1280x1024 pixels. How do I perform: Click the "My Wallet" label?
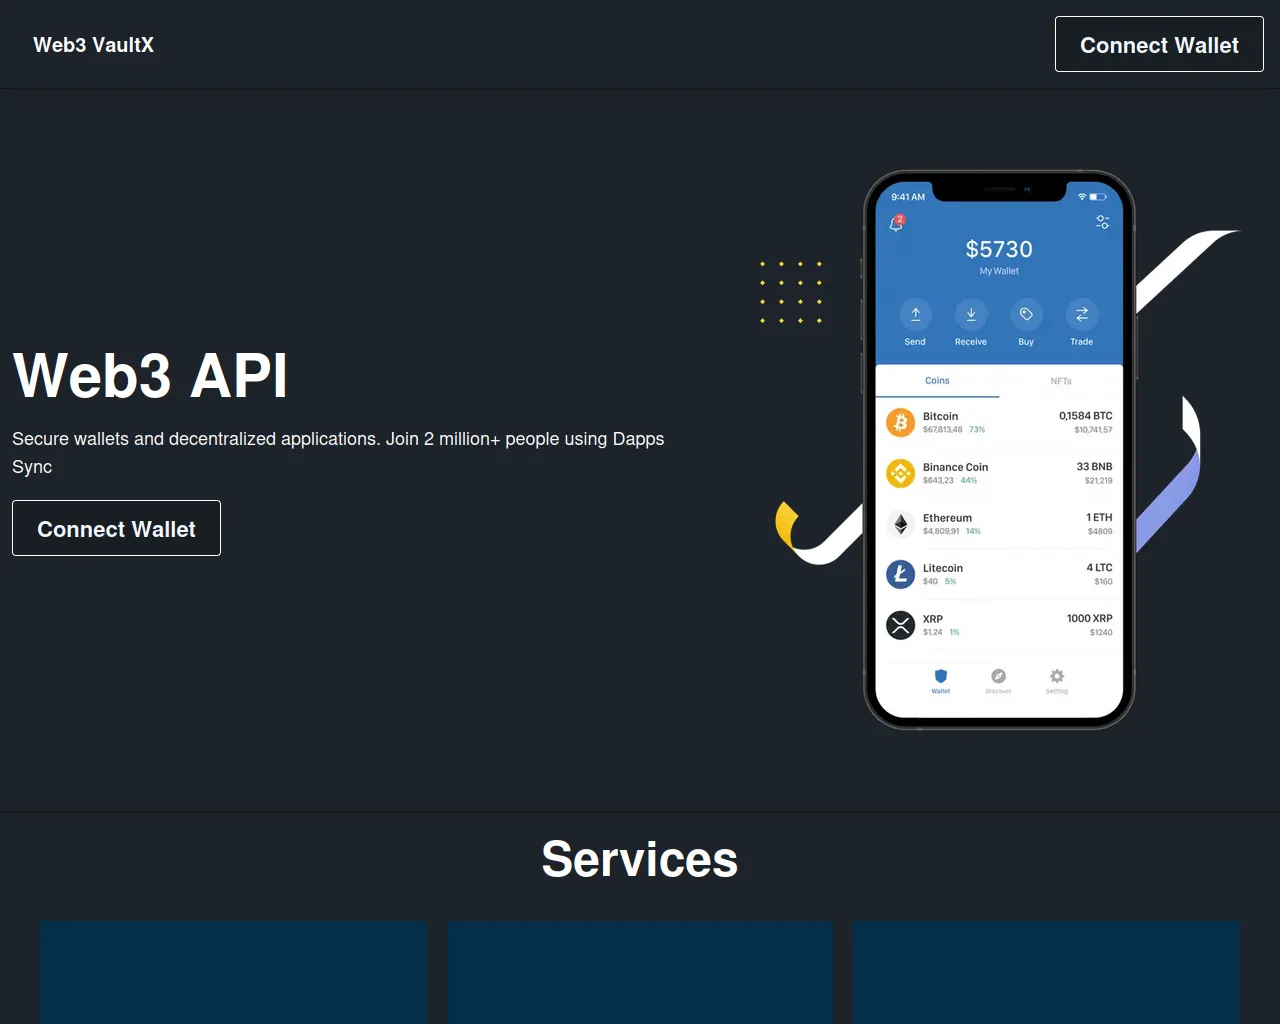pos(999,271)
